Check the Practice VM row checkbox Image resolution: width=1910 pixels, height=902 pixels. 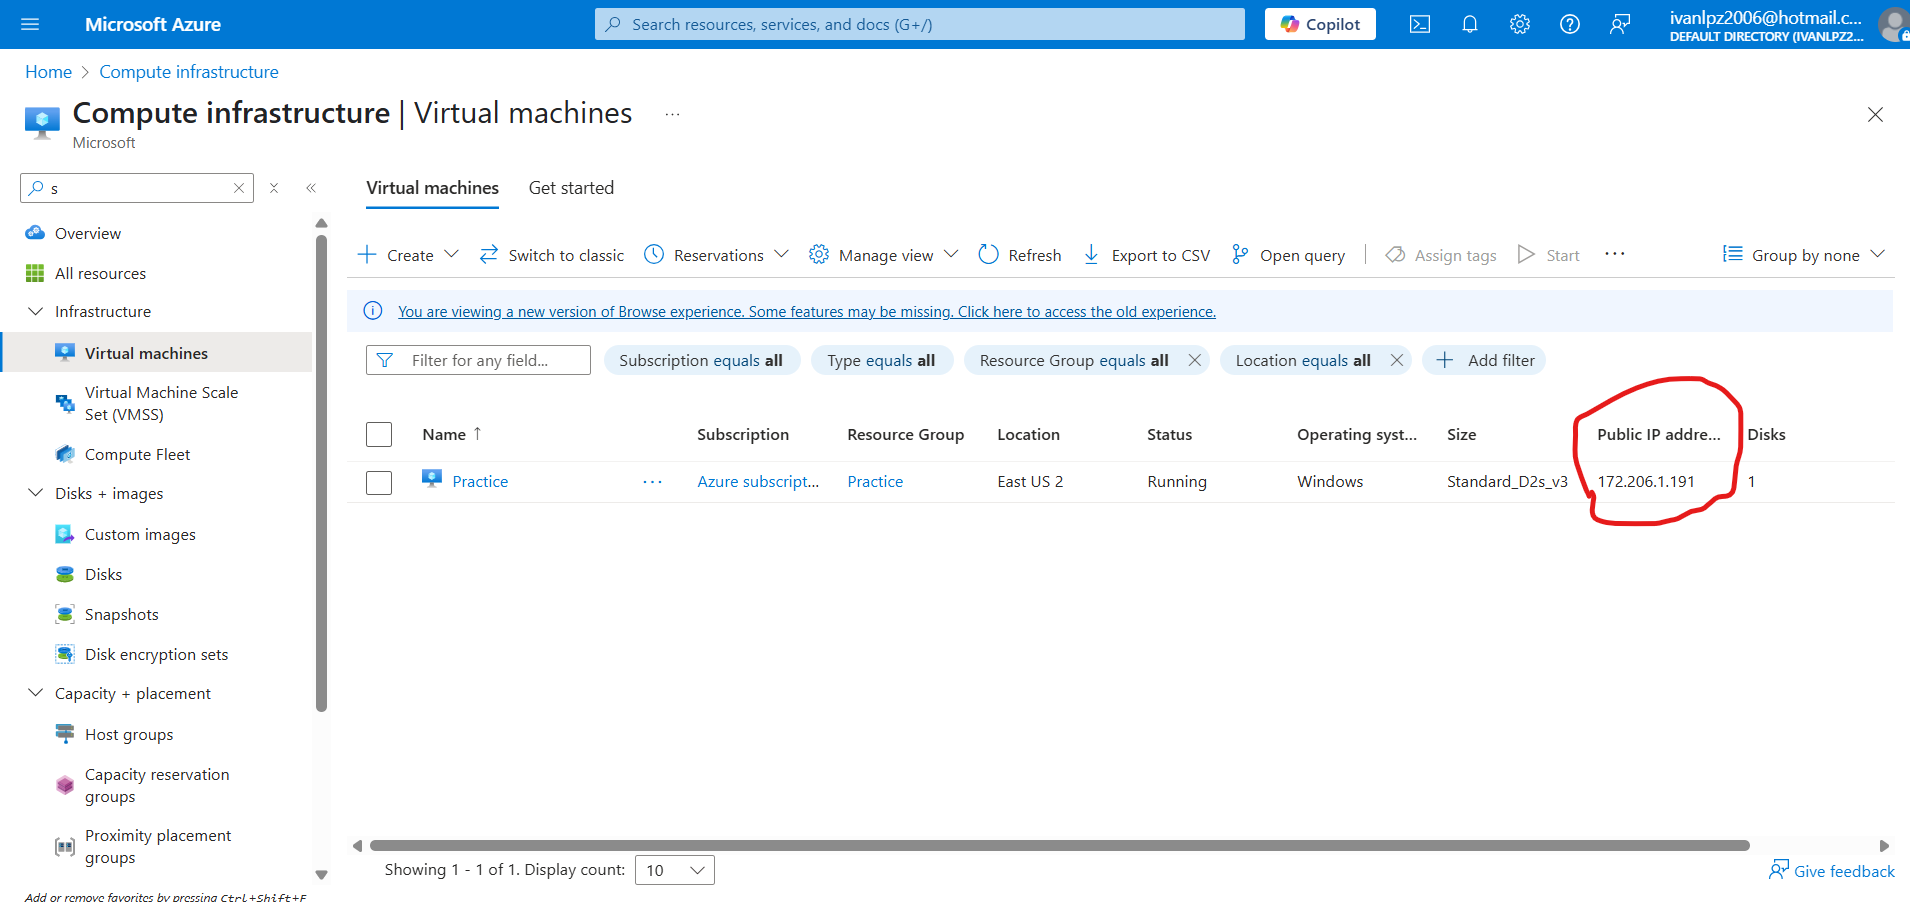(379, 482)
